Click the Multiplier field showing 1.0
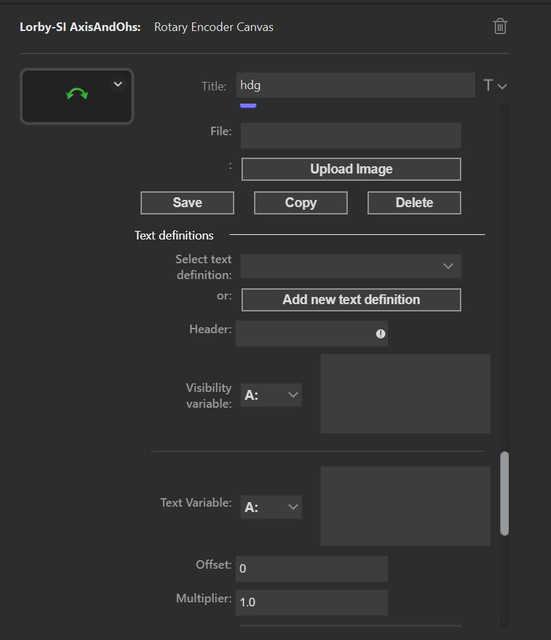This screenshot has width=551, height=640. (311, 602)
